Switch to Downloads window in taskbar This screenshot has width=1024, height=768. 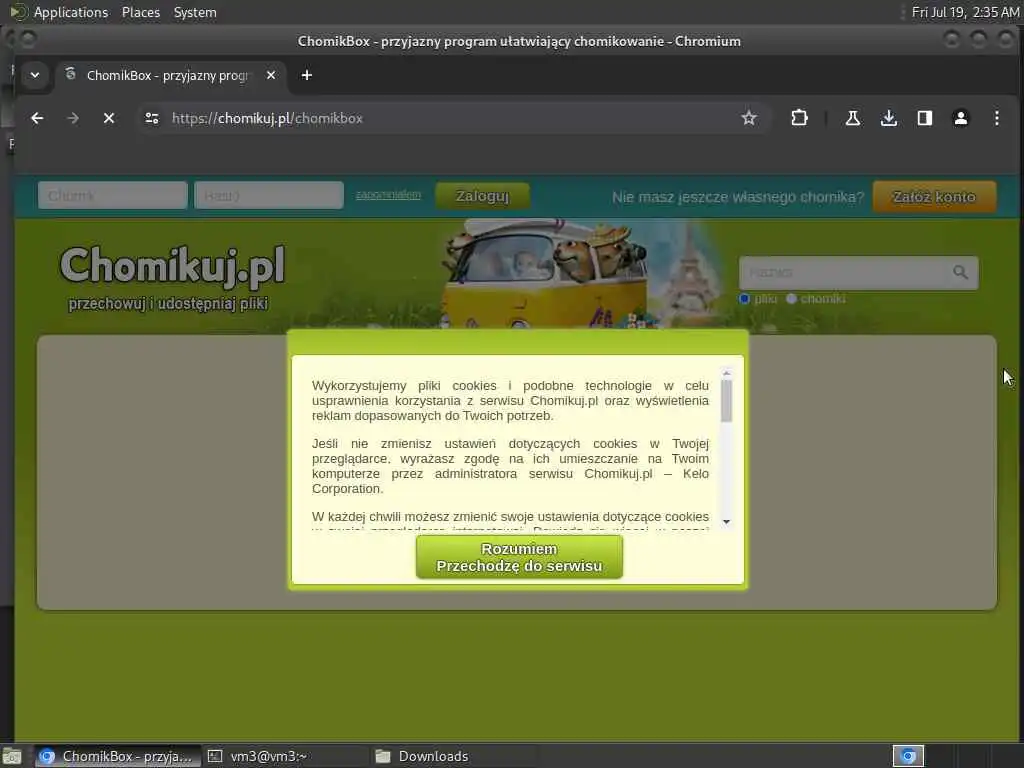pyautogui.click(x=453, y=756)
